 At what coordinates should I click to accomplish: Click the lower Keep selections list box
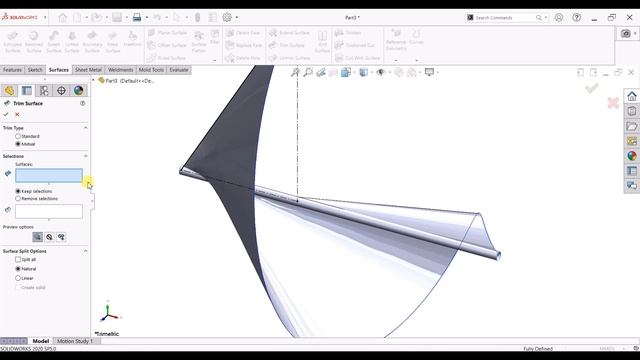click(49, 211)
